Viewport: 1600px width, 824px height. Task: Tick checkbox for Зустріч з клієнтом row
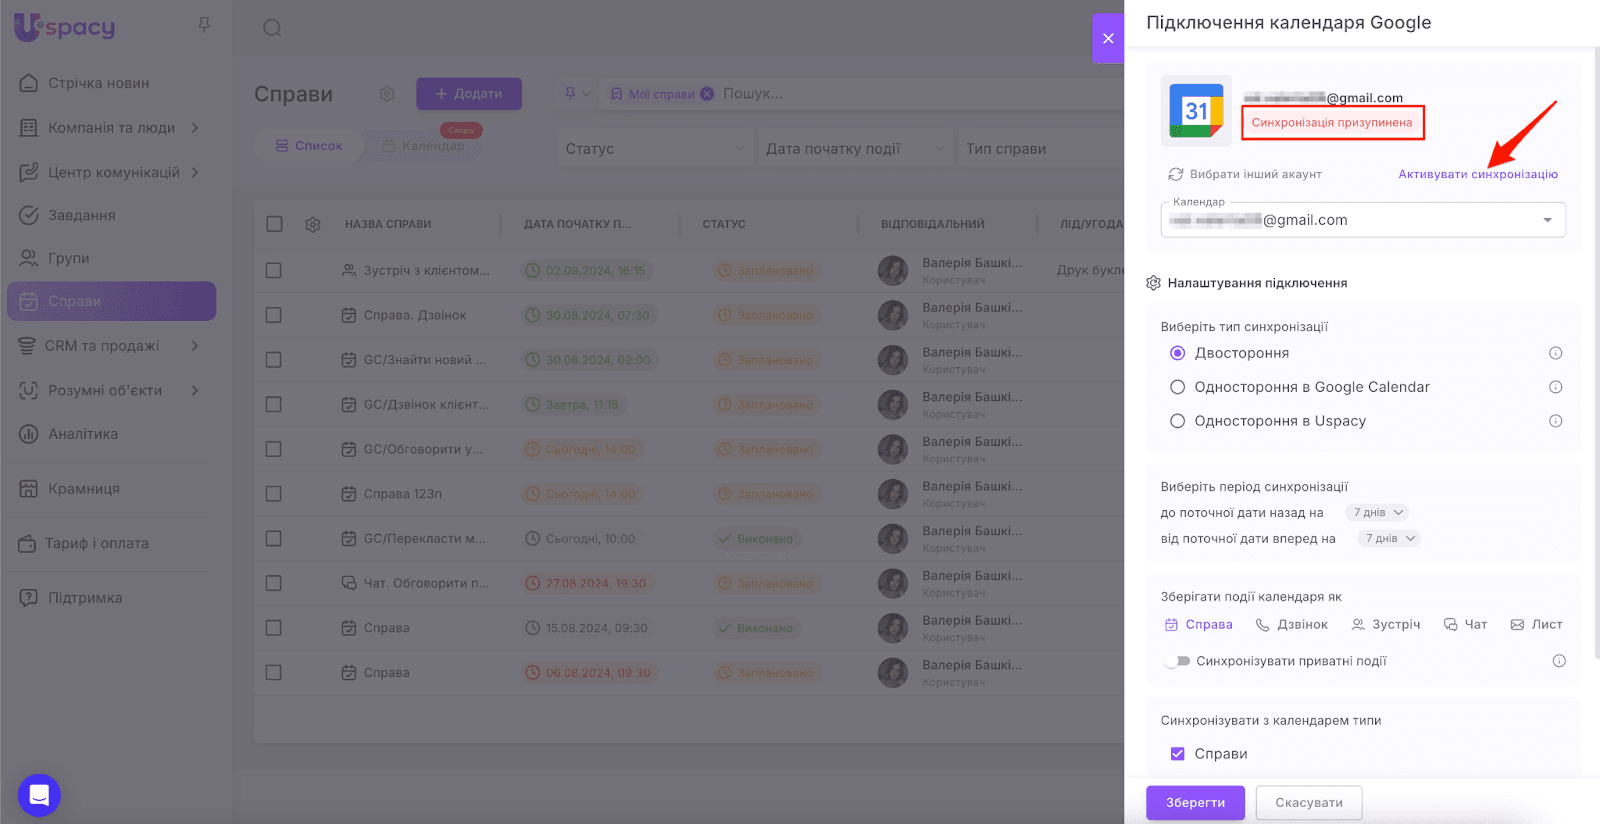pyautogui.click(x=274, y=270)
